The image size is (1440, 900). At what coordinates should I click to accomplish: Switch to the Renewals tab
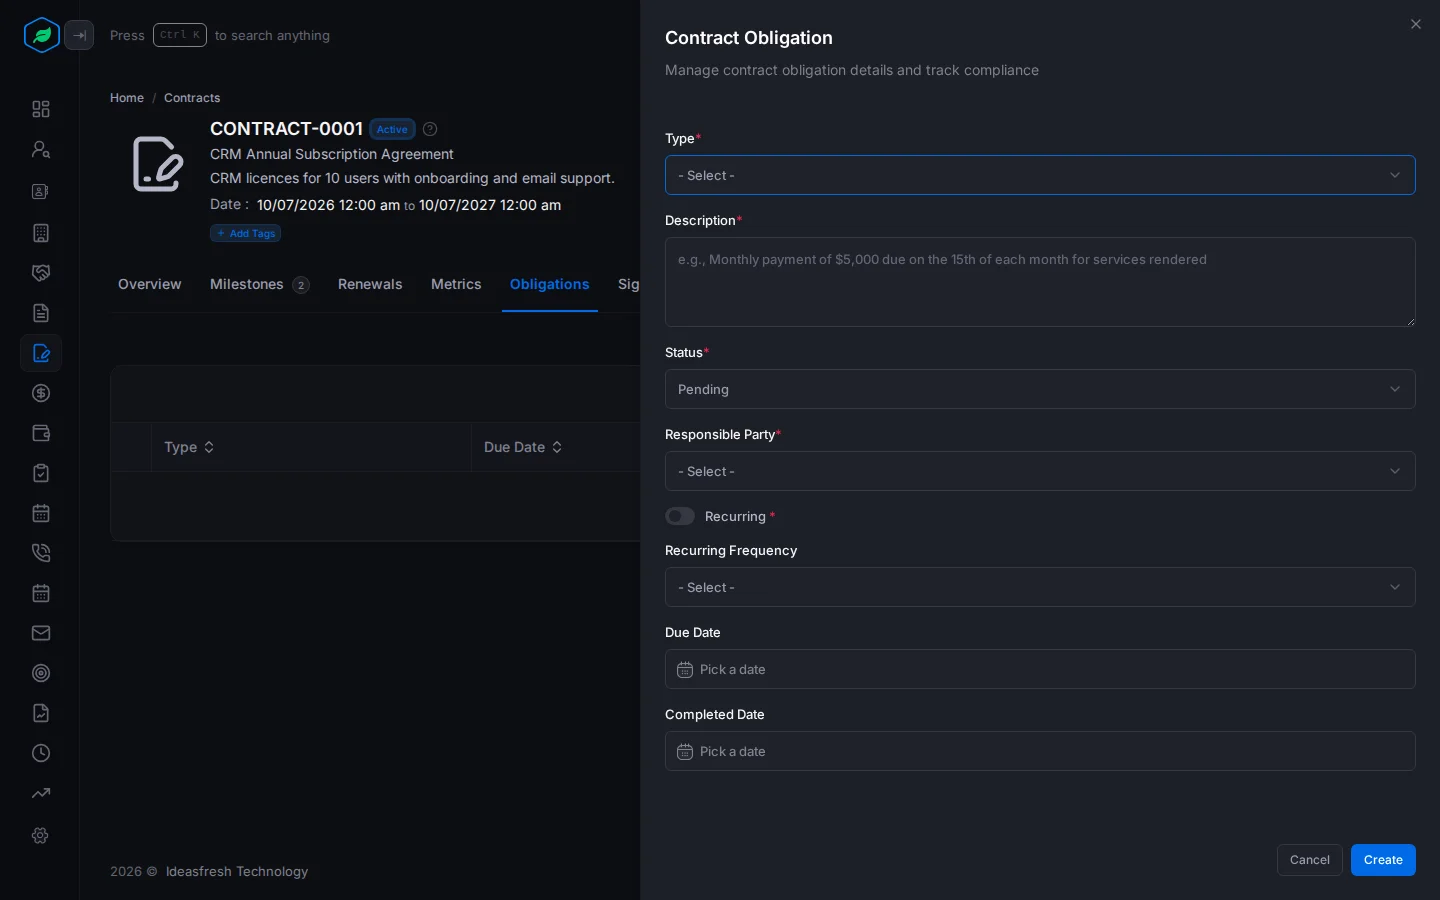click(370, 284)
